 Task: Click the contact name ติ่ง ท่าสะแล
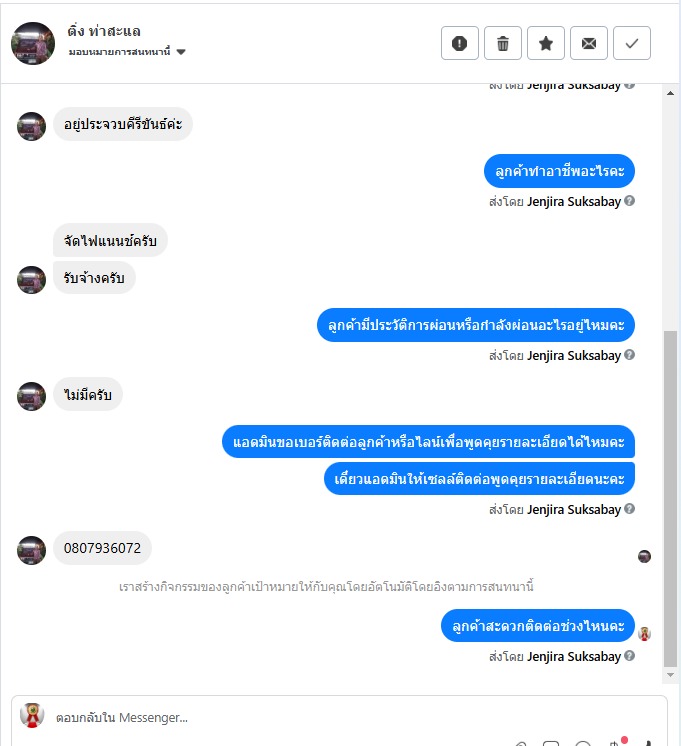tap(104, 31)
